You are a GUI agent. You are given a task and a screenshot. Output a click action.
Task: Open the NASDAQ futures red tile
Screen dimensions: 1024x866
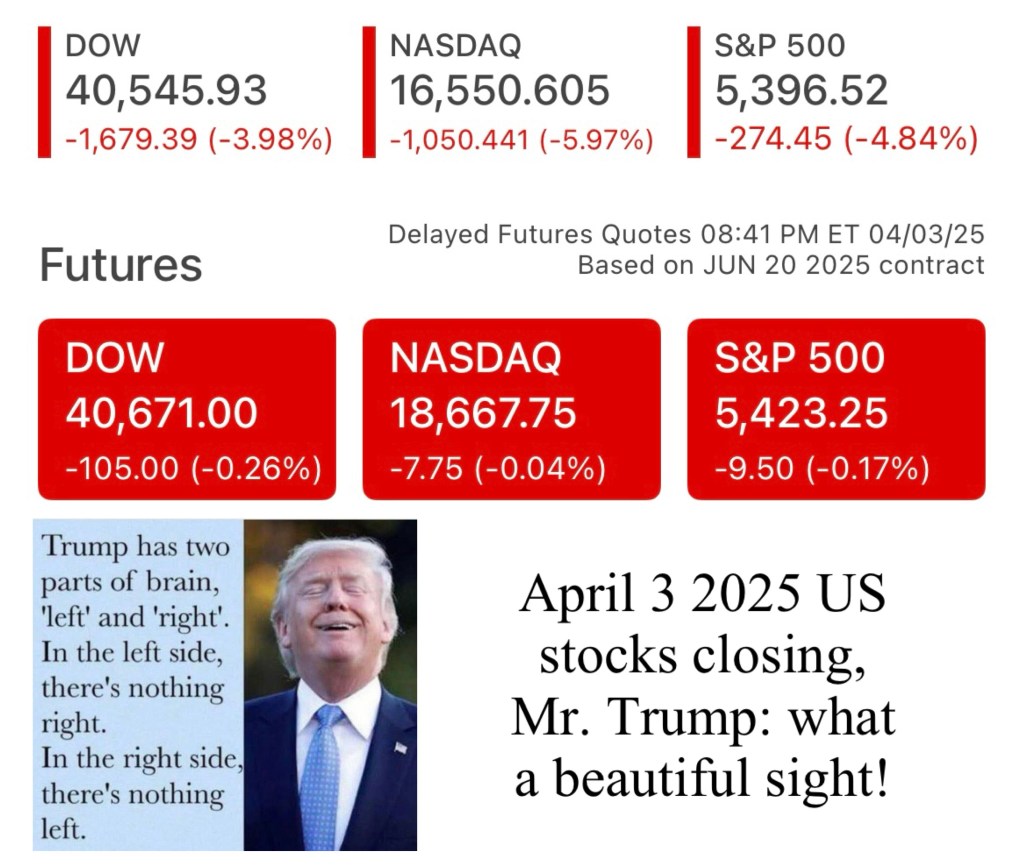[x=511, y=408]
